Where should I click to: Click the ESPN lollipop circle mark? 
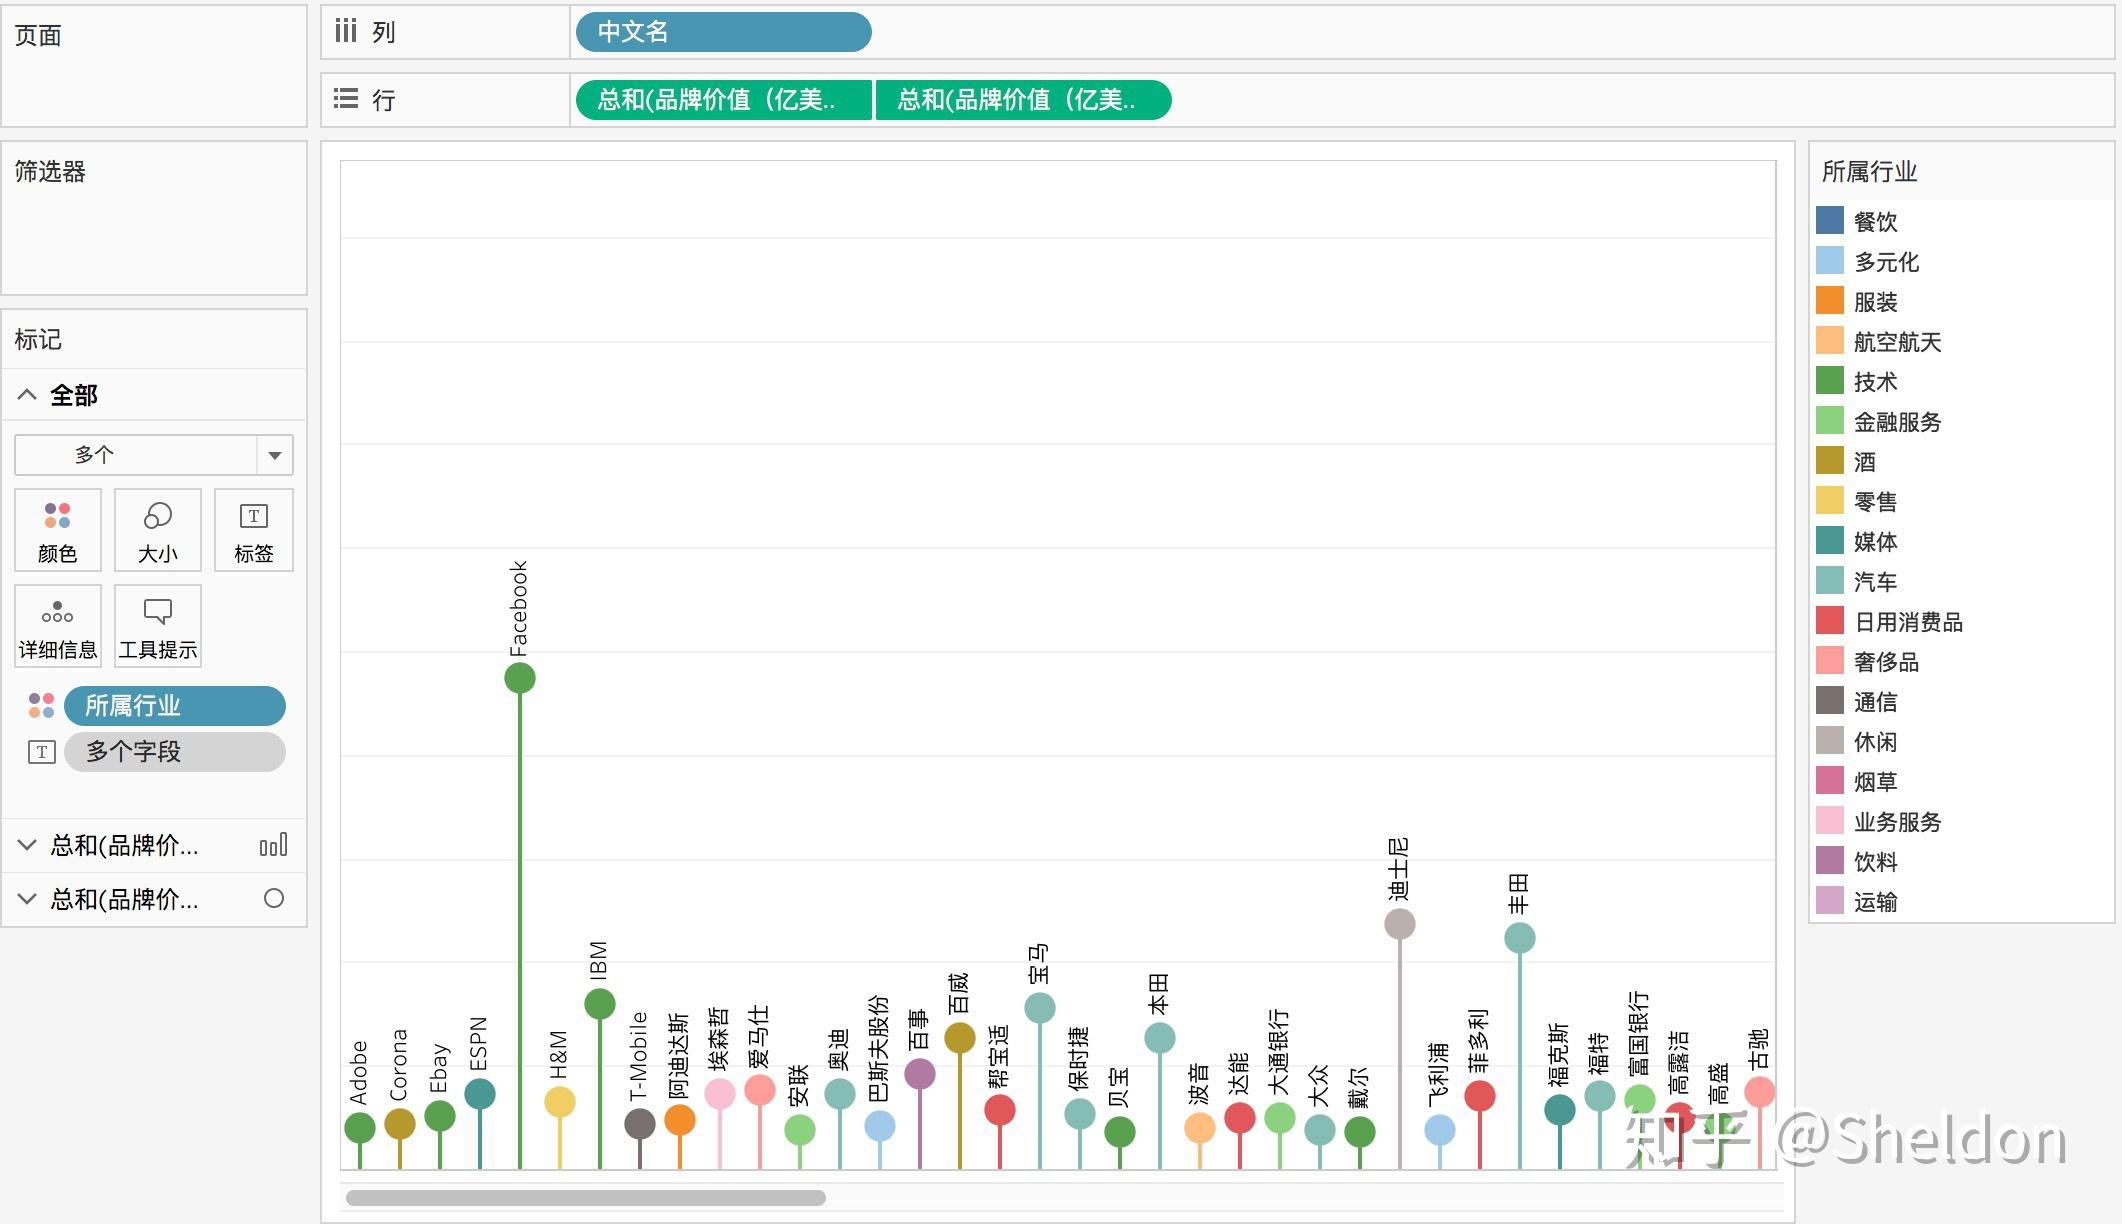(x=480, y=1094)
